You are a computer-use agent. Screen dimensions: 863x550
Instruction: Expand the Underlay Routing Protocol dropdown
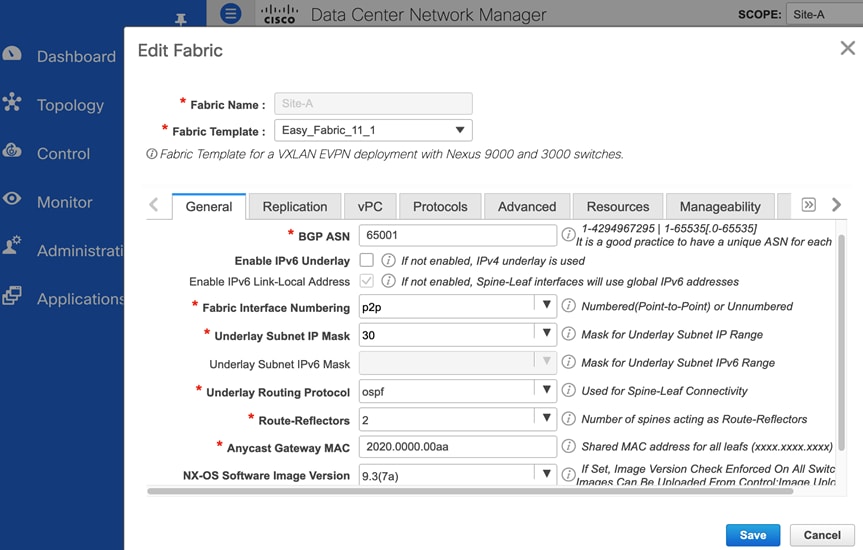pos(547,391)
